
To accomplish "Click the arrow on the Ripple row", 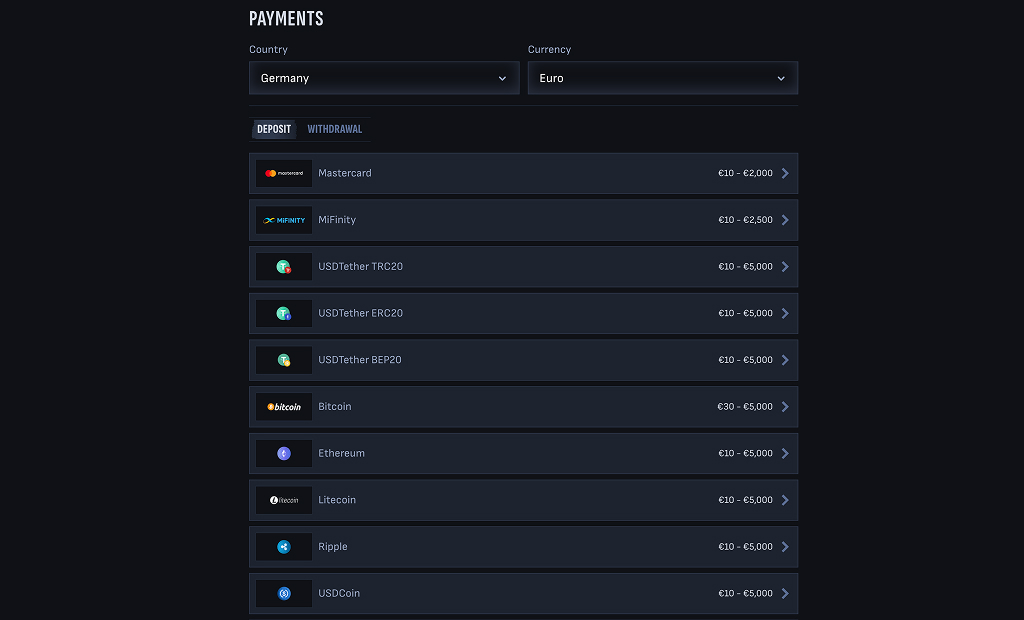I will (783, 546).
